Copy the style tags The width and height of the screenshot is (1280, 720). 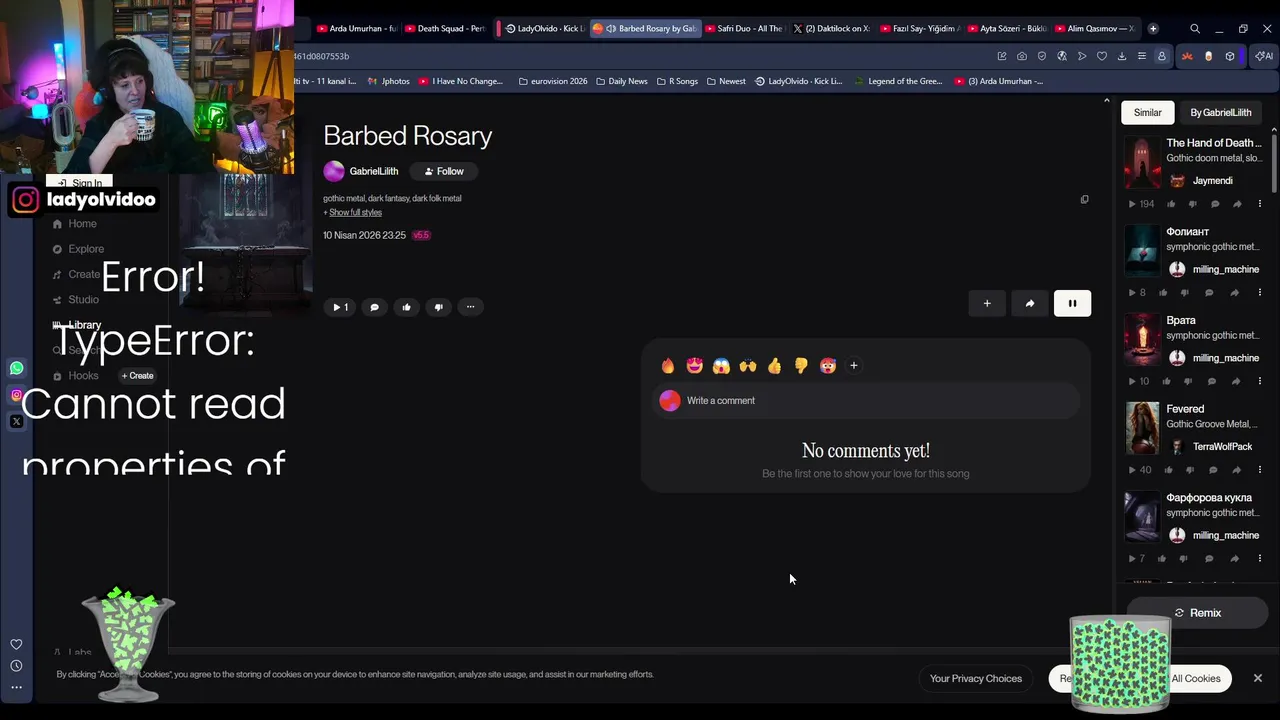[1084, 199]
